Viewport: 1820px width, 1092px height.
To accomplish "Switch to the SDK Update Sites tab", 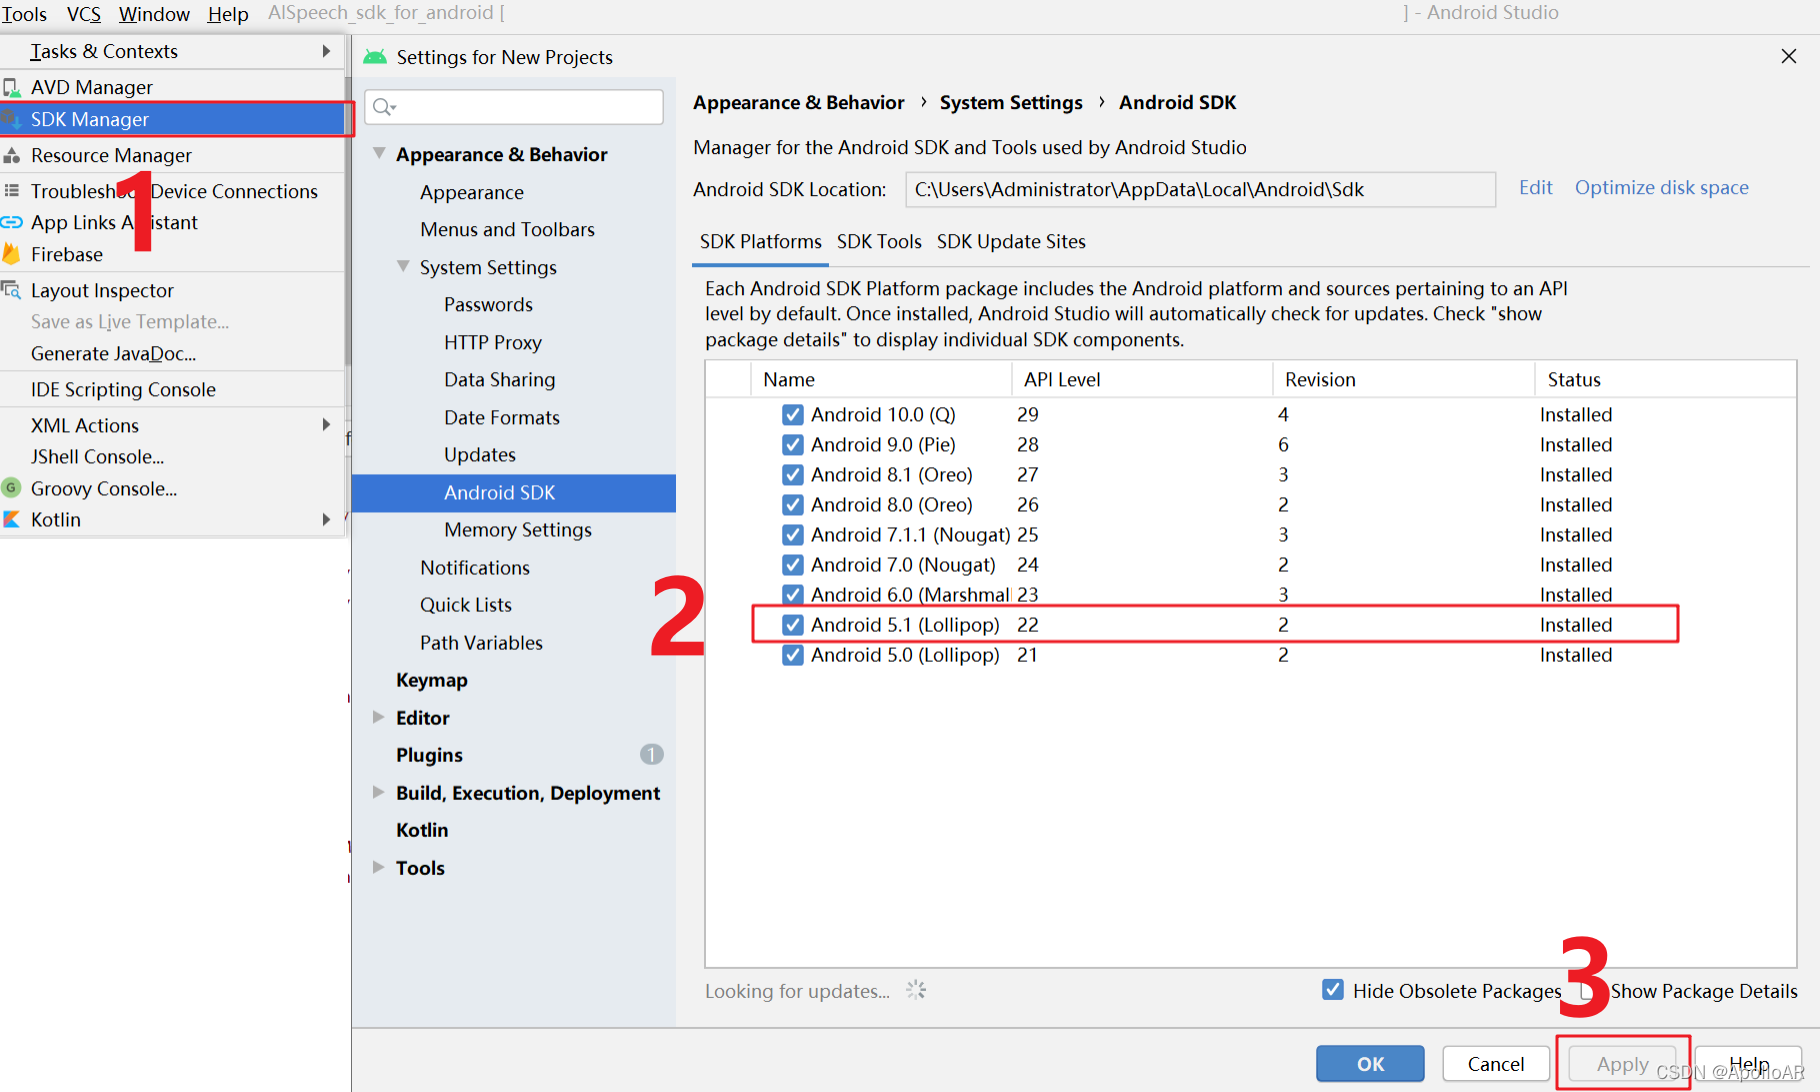I will (x=1011, y=242).
